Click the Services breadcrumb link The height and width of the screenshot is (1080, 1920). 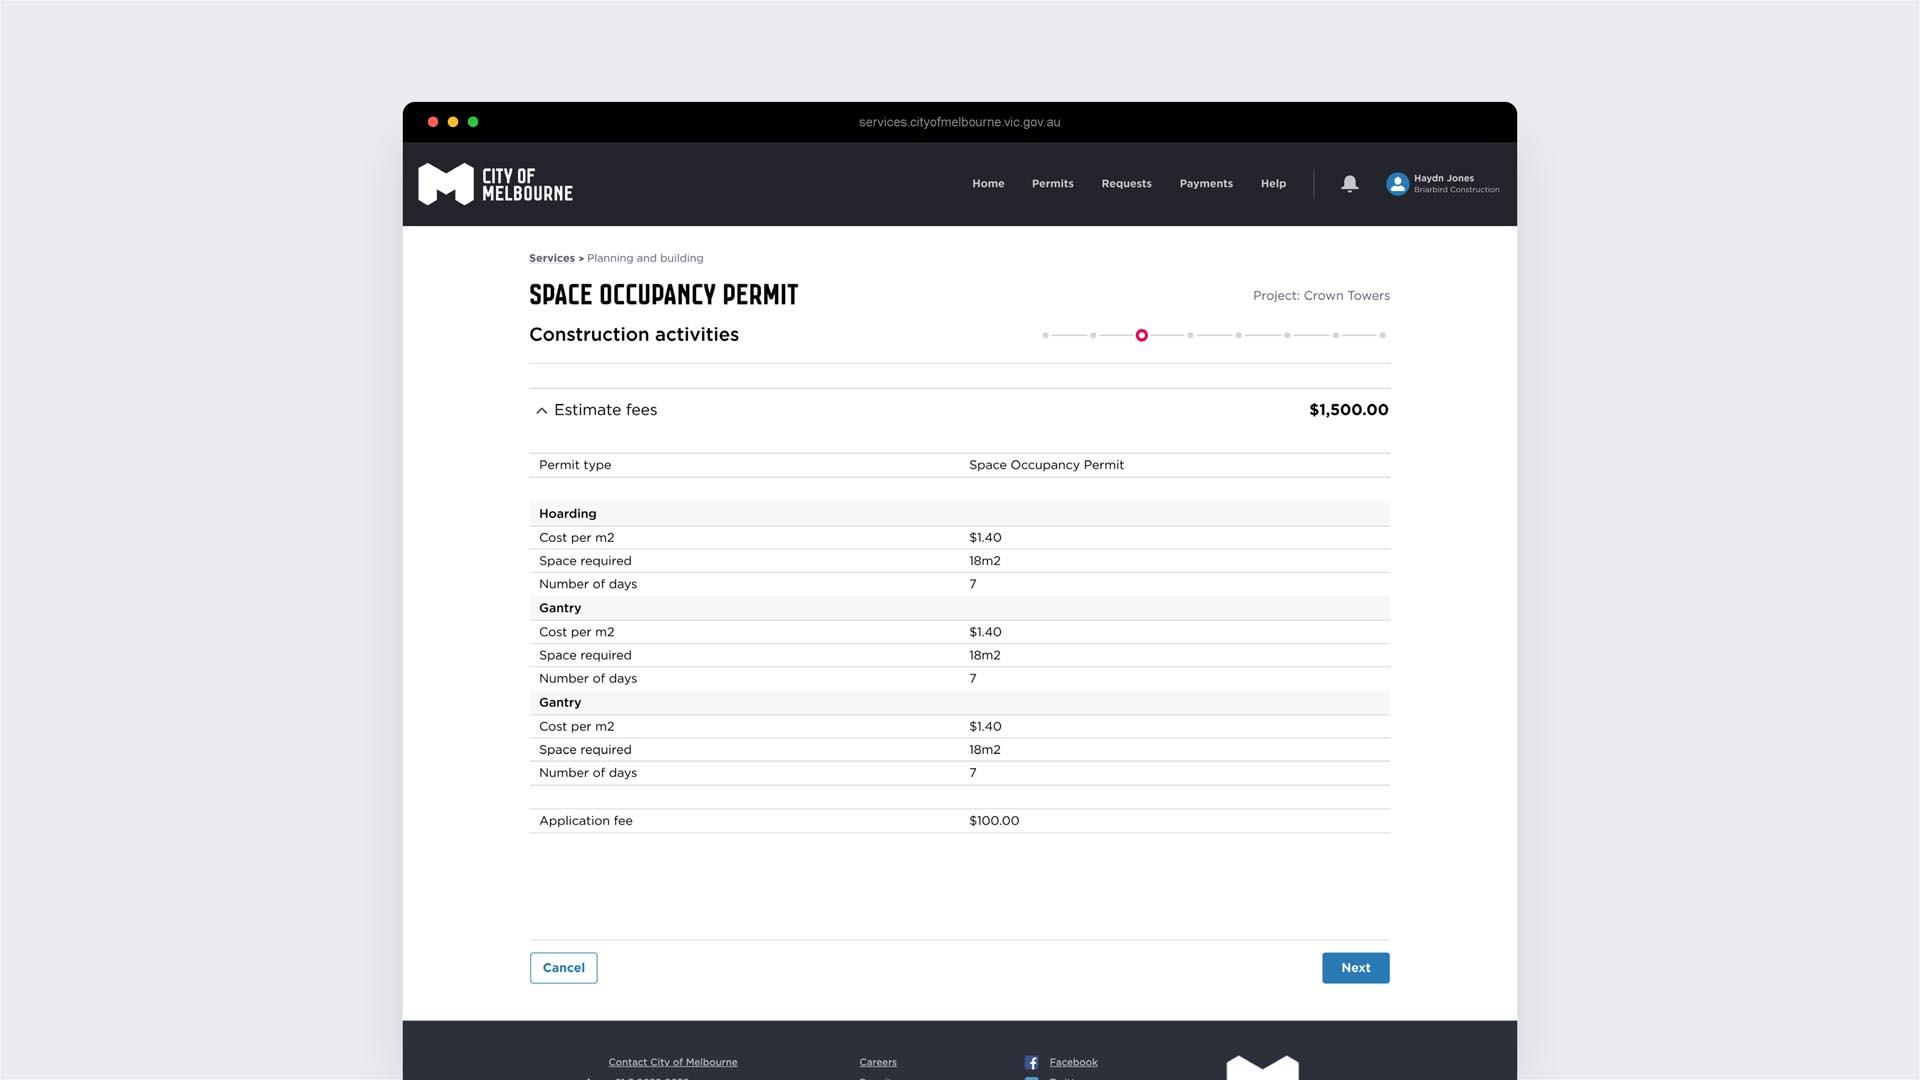click(551, 258)
